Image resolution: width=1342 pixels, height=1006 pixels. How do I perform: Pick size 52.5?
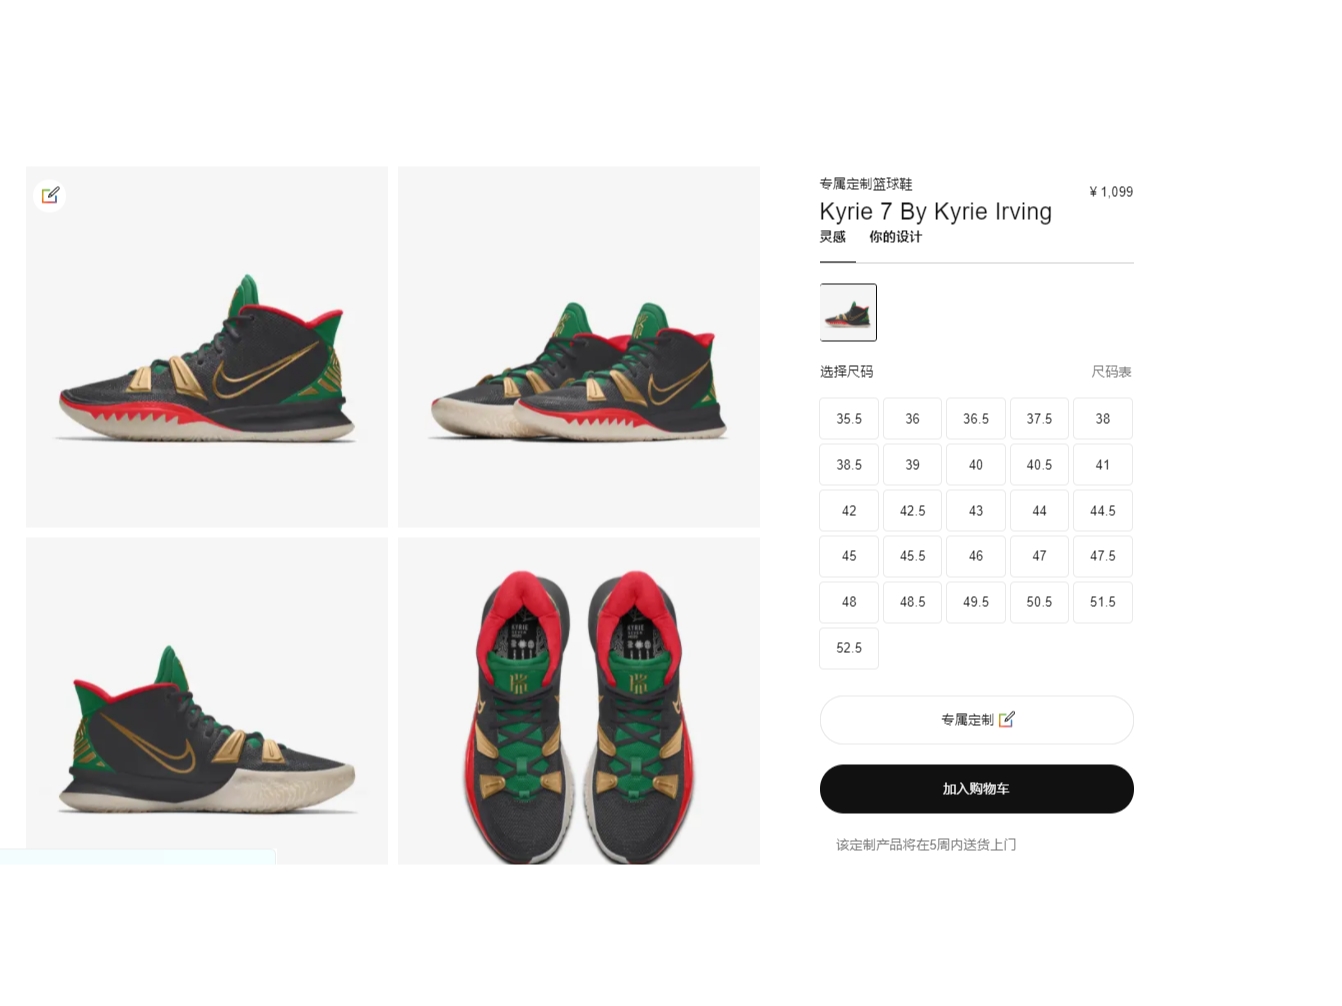pos(849,648)
